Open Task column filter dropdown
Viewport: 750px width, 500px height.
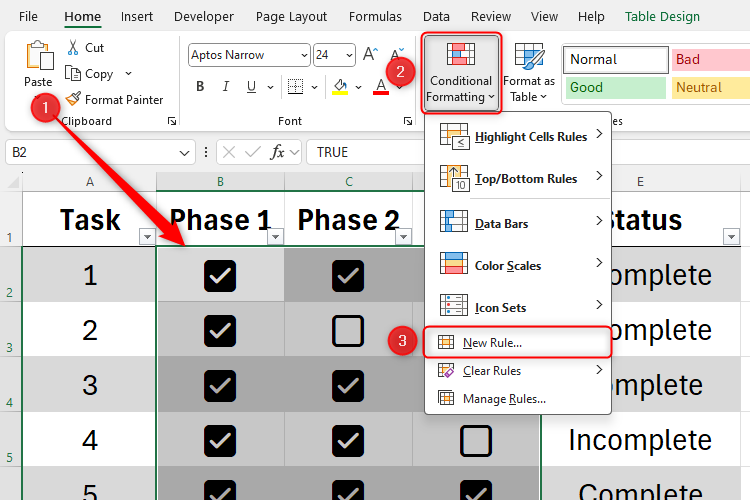(147, 236)
